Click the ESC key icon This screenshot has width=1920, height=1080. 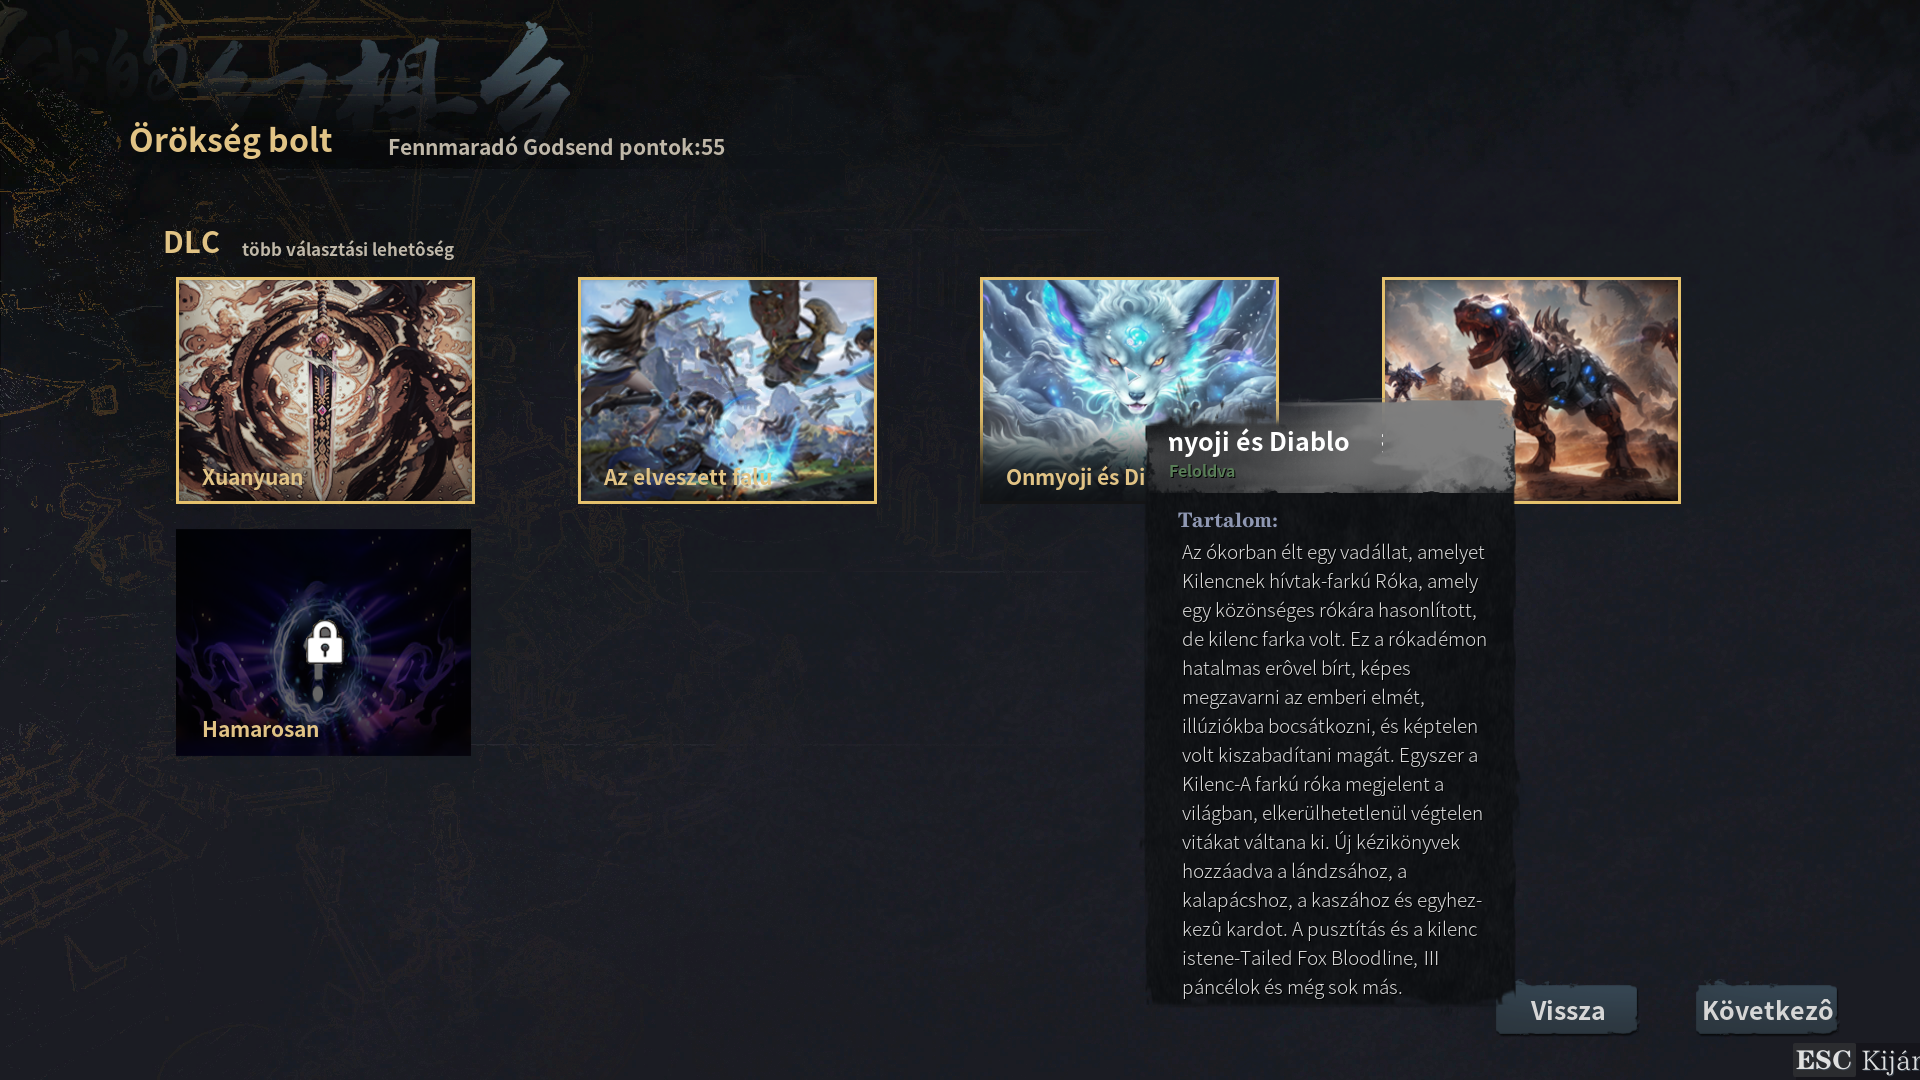point(1823,1060)
